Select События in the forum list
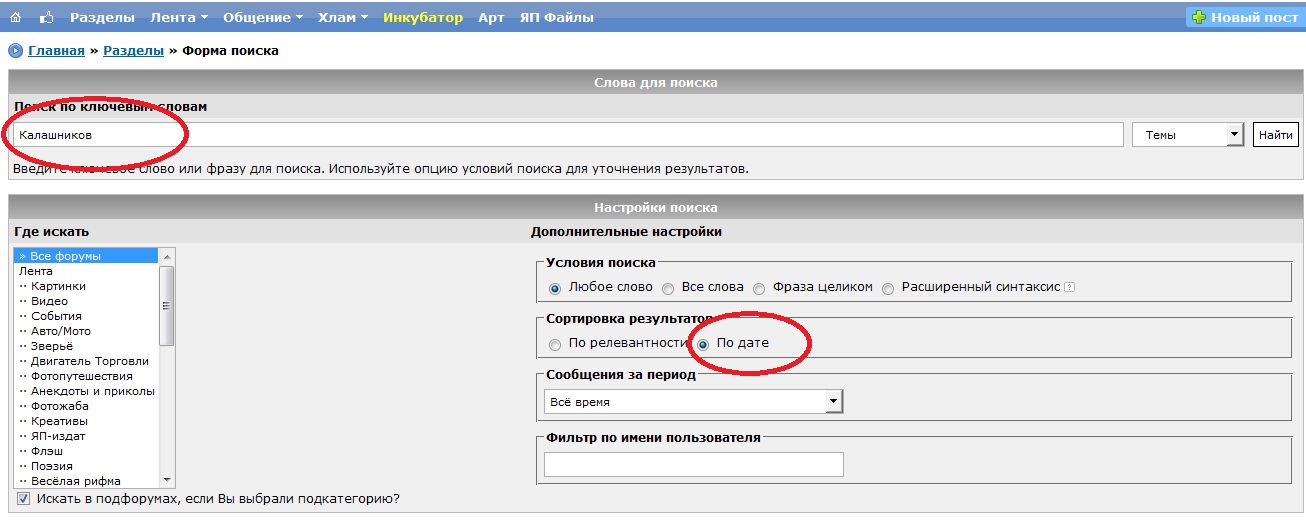 [x=87, y=316]
